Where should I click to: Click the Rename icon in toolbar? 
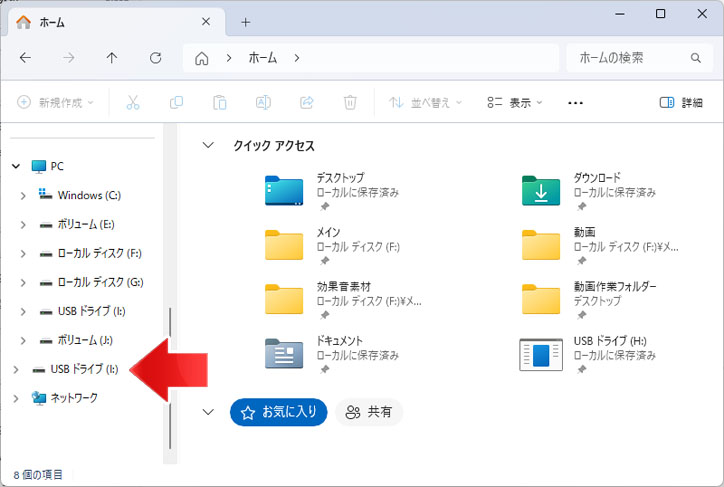pyautogui.click(x=263, y=102)
